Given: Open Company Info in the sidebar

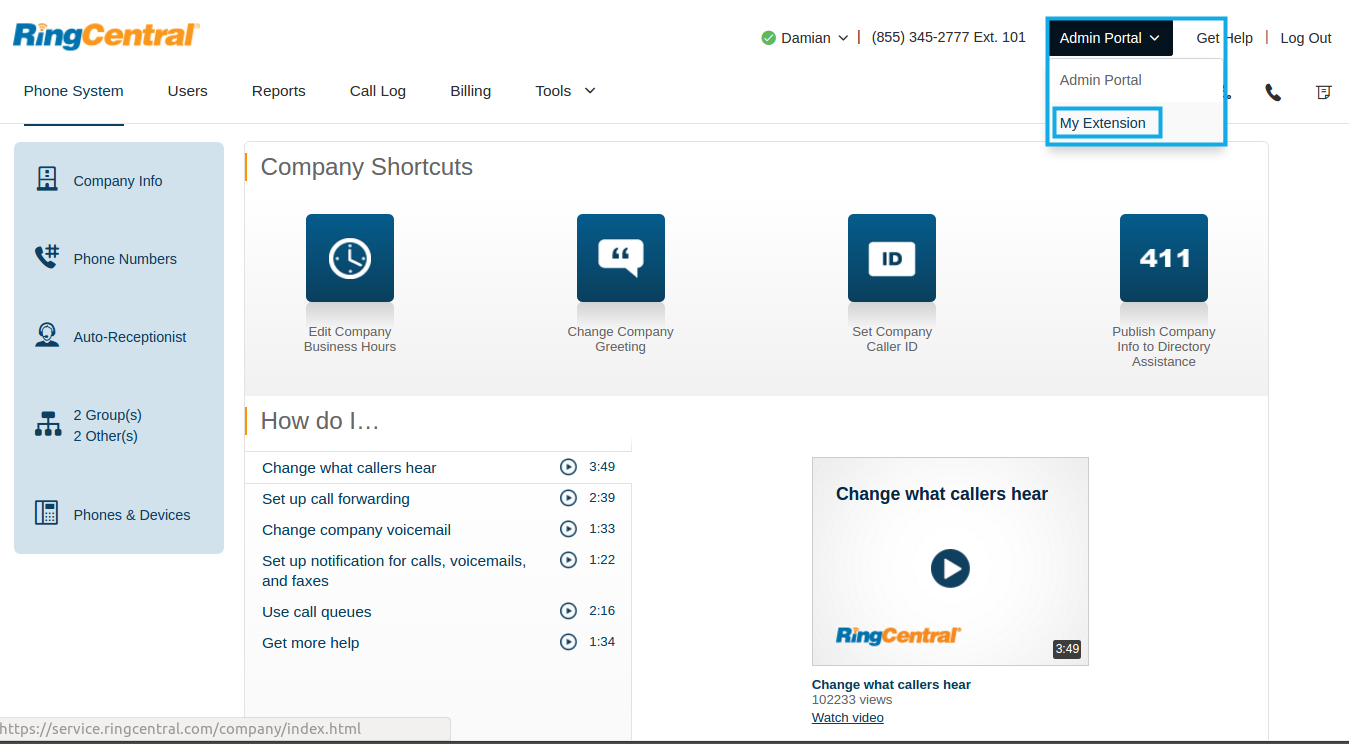Looking at the screenshot, I should 118,181.
